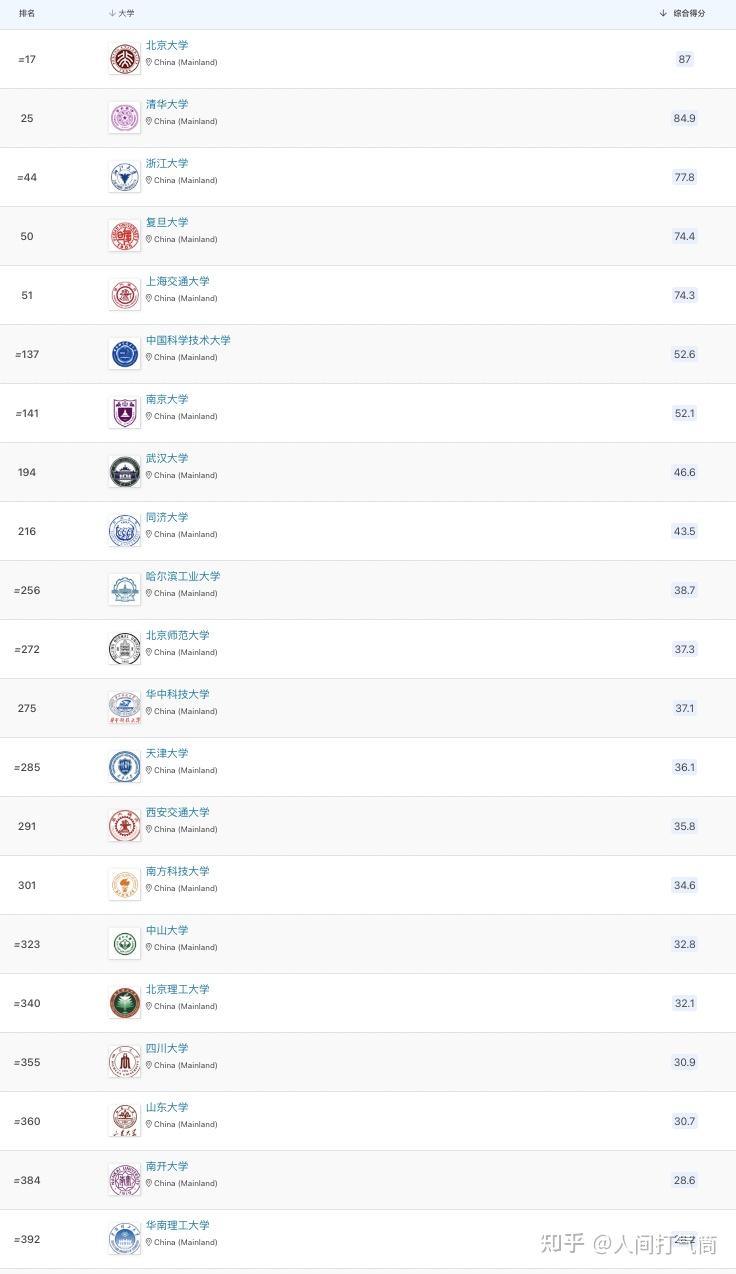Click the Peking University (北京大学) logo

pos(125,59)
